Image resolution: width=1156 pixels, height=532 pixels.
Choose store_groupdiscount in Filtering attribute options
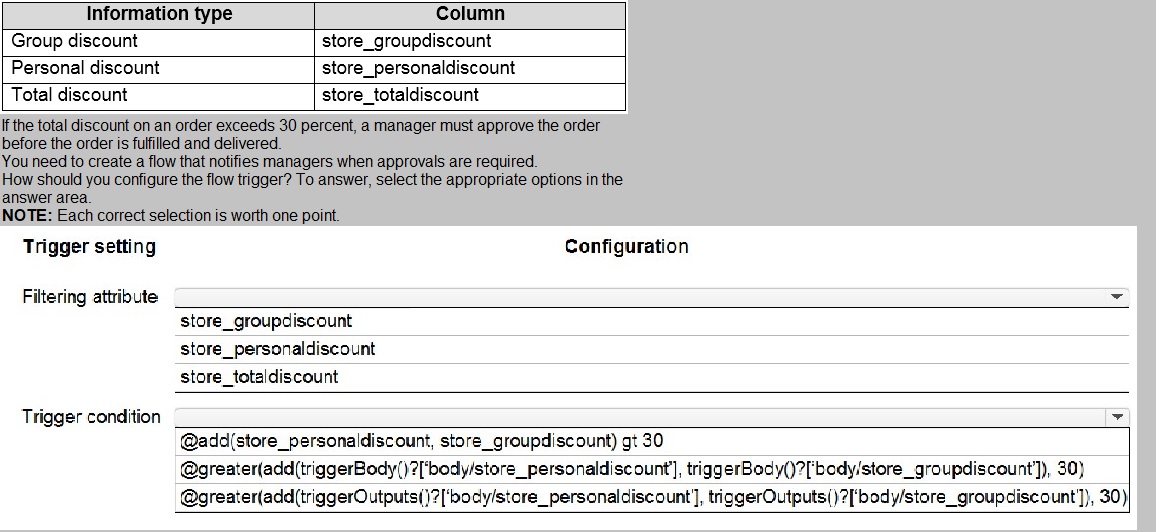(x=266, y=321)
